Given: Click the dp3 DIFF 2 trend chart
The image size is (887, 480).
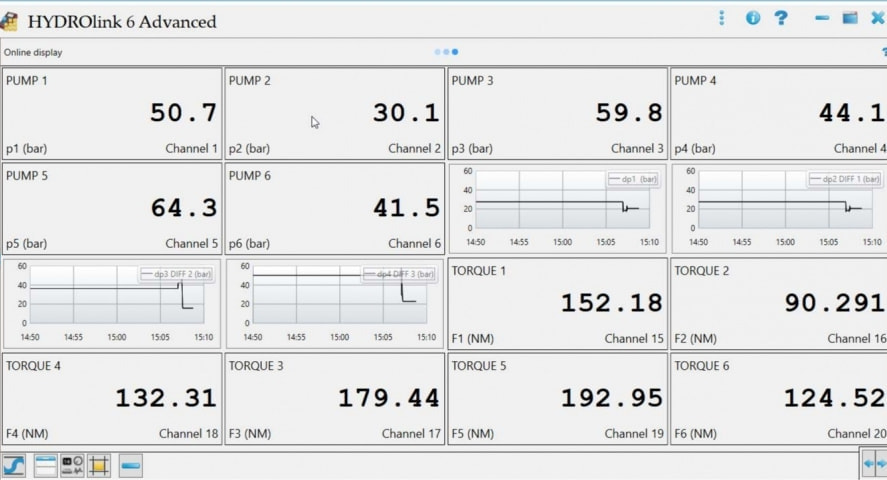Looking at the screenshot, I should [112, 303].
